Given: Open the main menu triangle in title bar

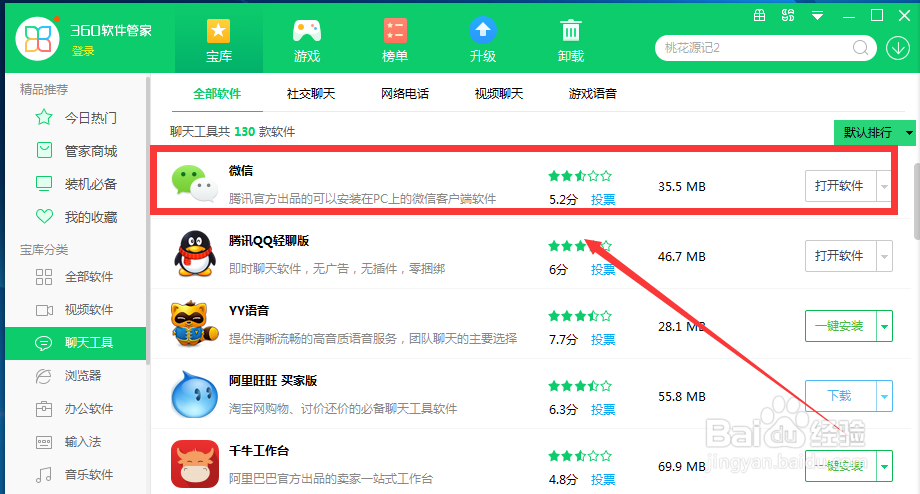Looking at the screenshot, I should 817,16.
